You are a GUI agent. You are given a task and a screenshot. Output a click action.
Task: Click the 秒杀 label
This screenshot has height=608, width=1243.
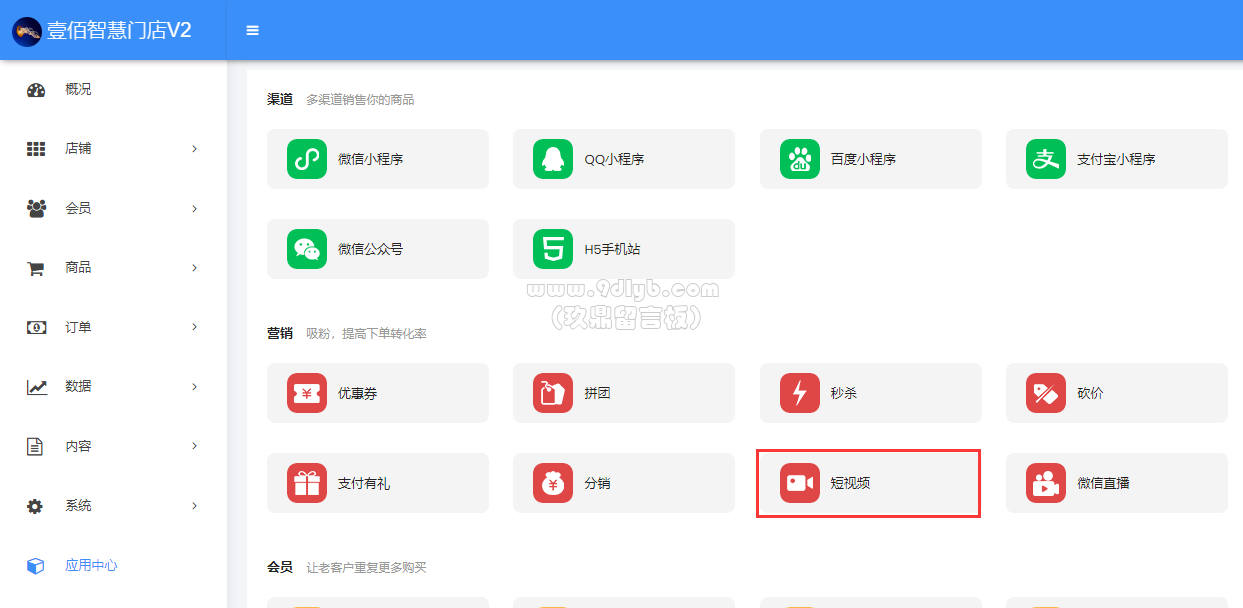844,393
